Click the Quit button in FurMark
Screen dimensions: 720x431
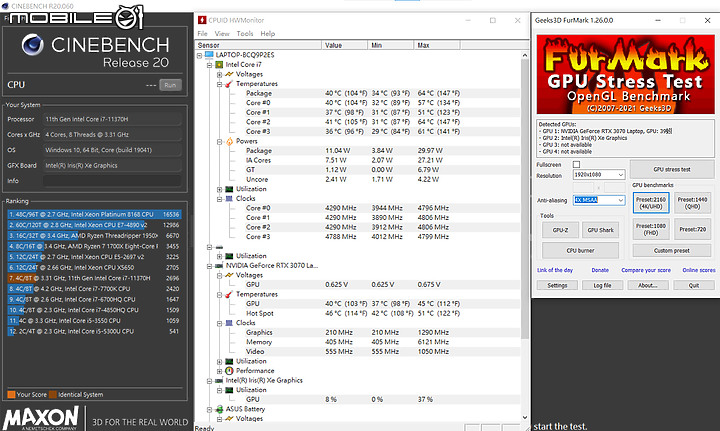(x=694, y=285)
